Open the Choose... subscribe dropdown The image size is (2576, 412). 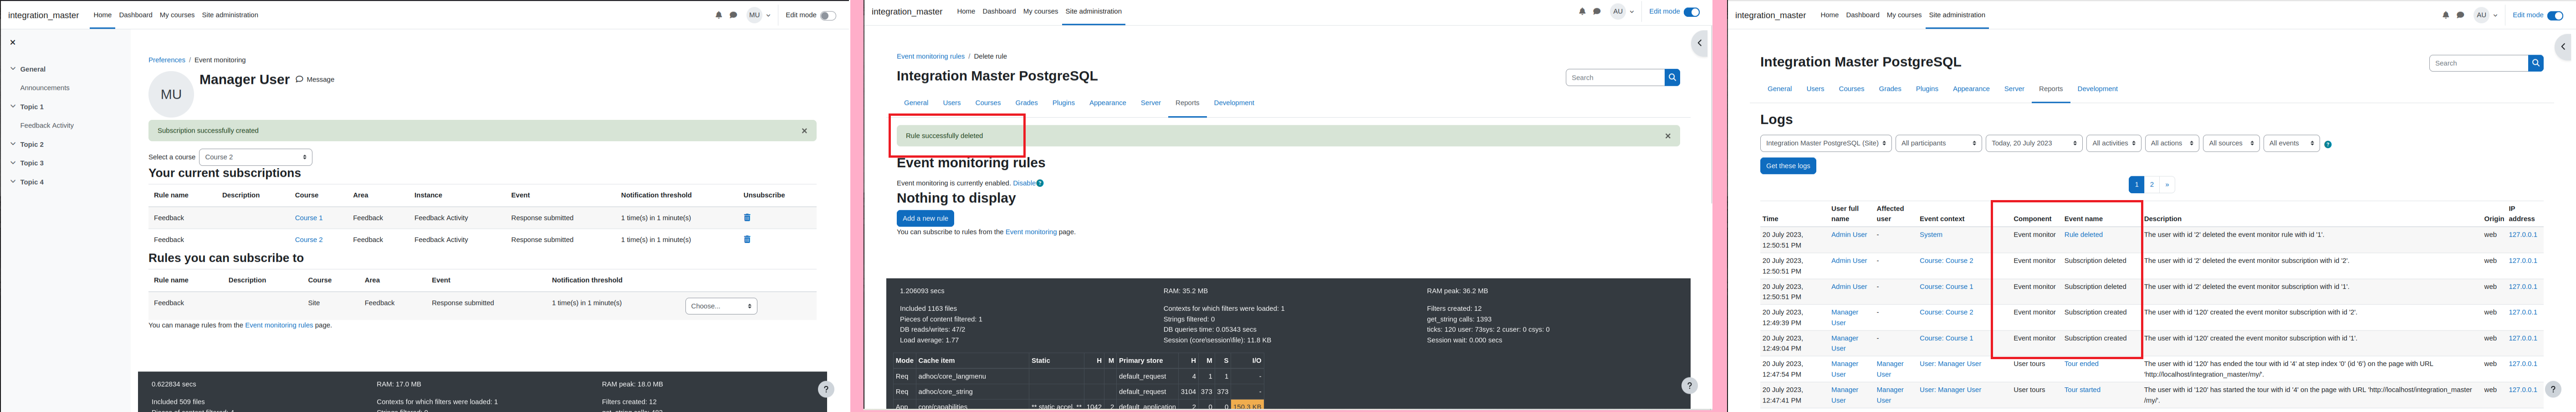(x=721, y=306)
